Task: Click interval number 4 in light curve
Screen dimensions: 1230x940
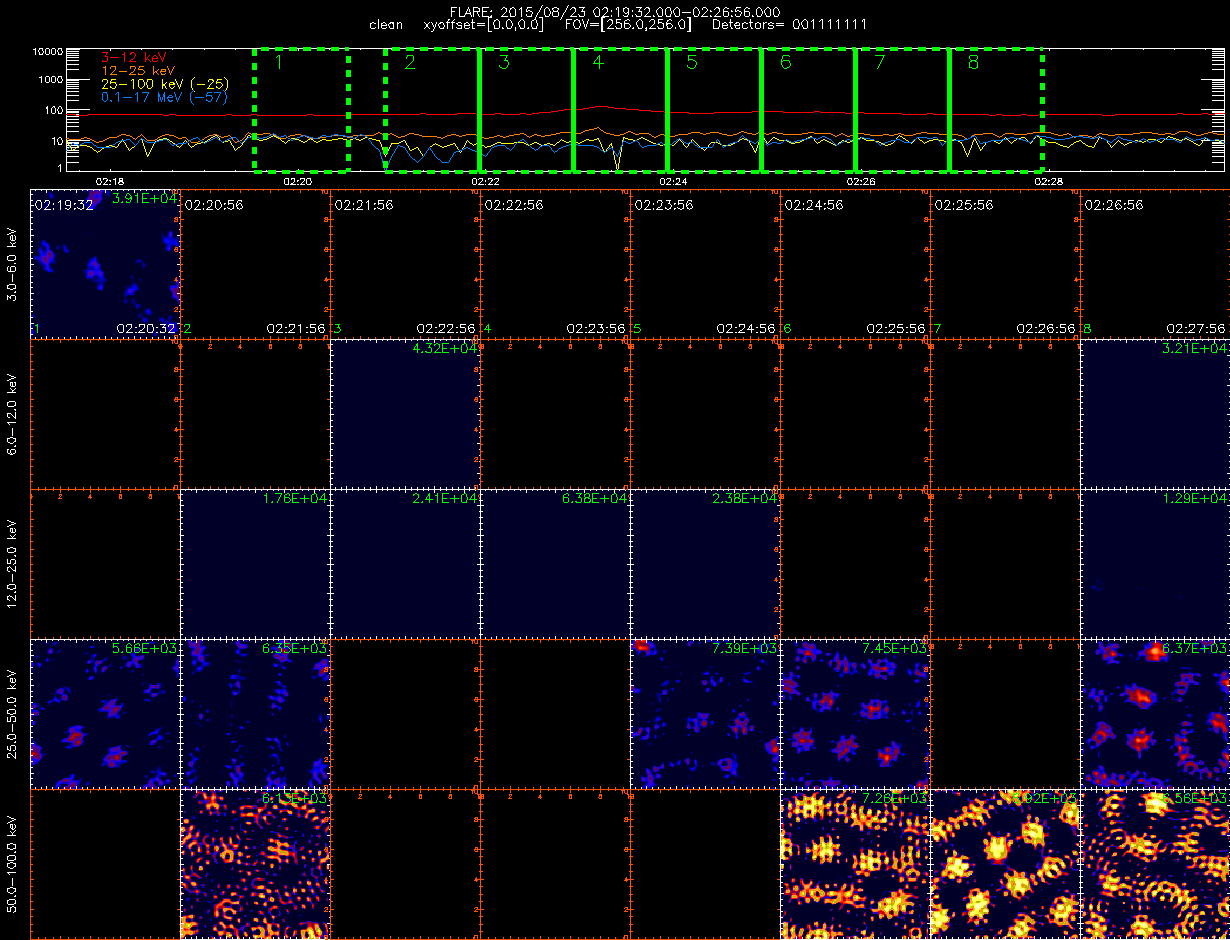Action: (598, 62)
